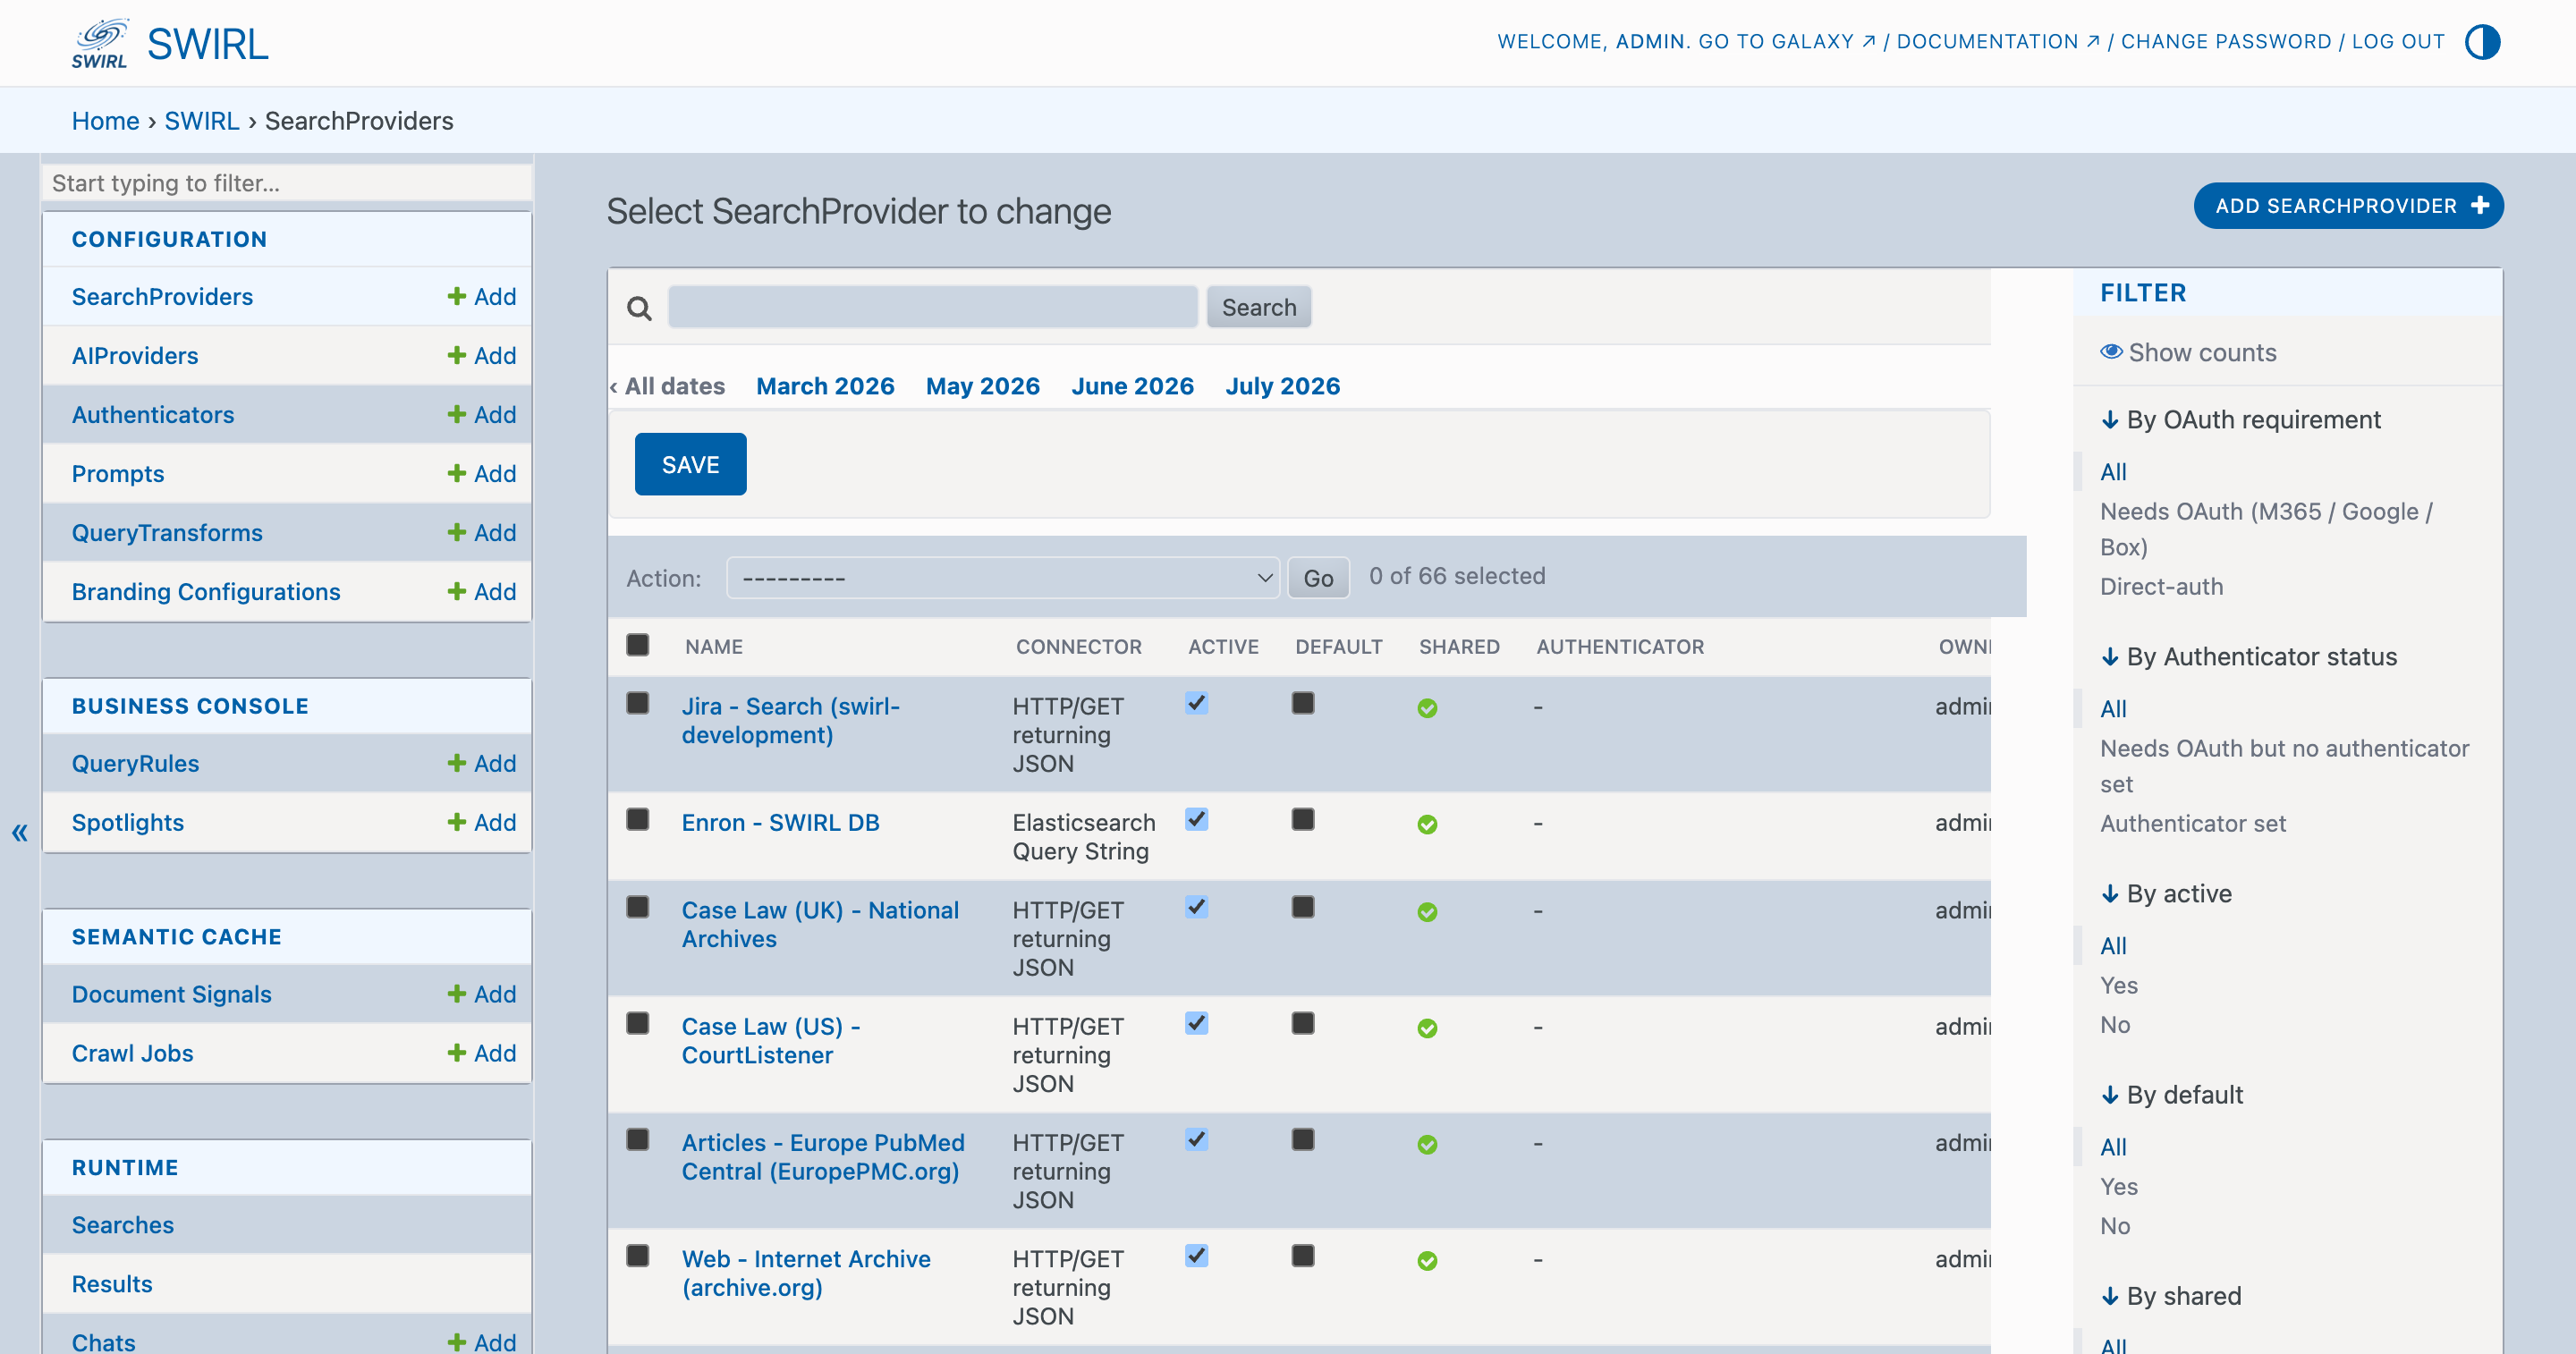Filter by Direct-auth requirement
The height and width of the screenshot is (1354, 2576).
2161,586
